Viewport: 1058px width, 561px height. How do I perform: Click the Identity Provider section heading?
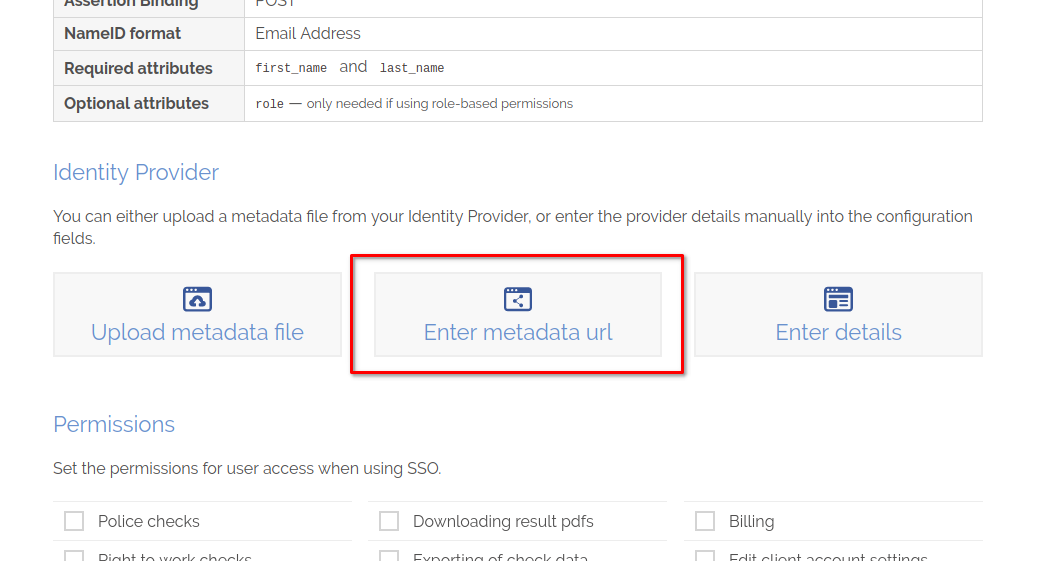136,172
